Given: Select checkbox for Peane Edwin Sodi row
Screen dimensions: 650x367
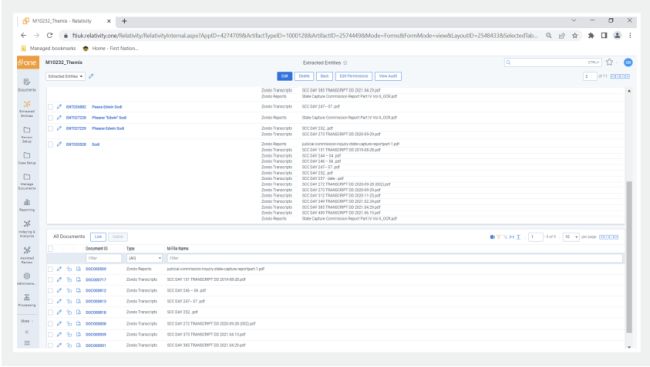Looking at the screenshot, I should click(x=51, y=107).
